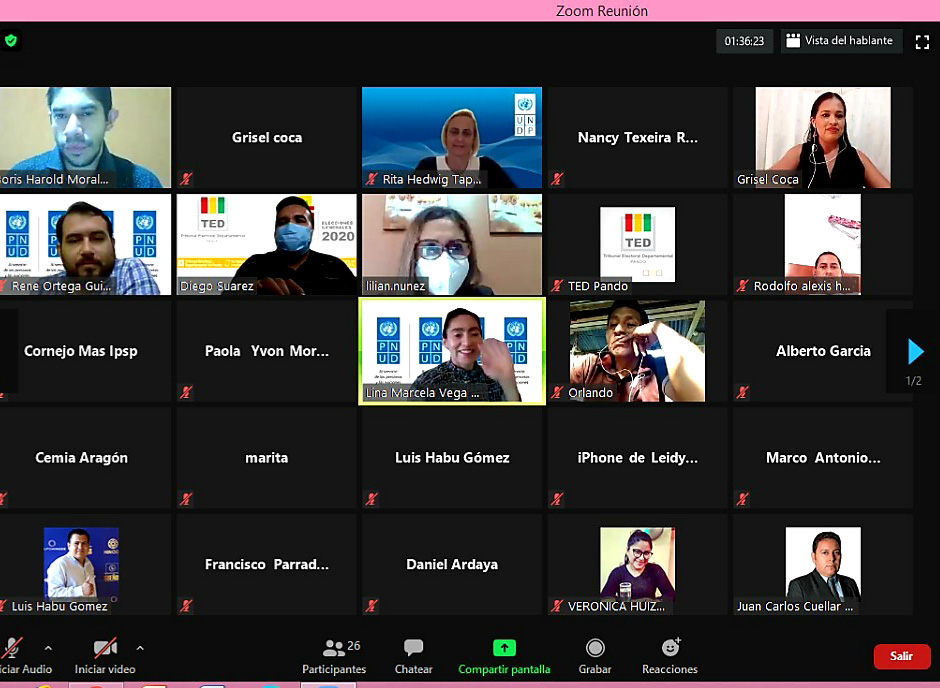
Task: Go to next page of participants
Action: 915,352
